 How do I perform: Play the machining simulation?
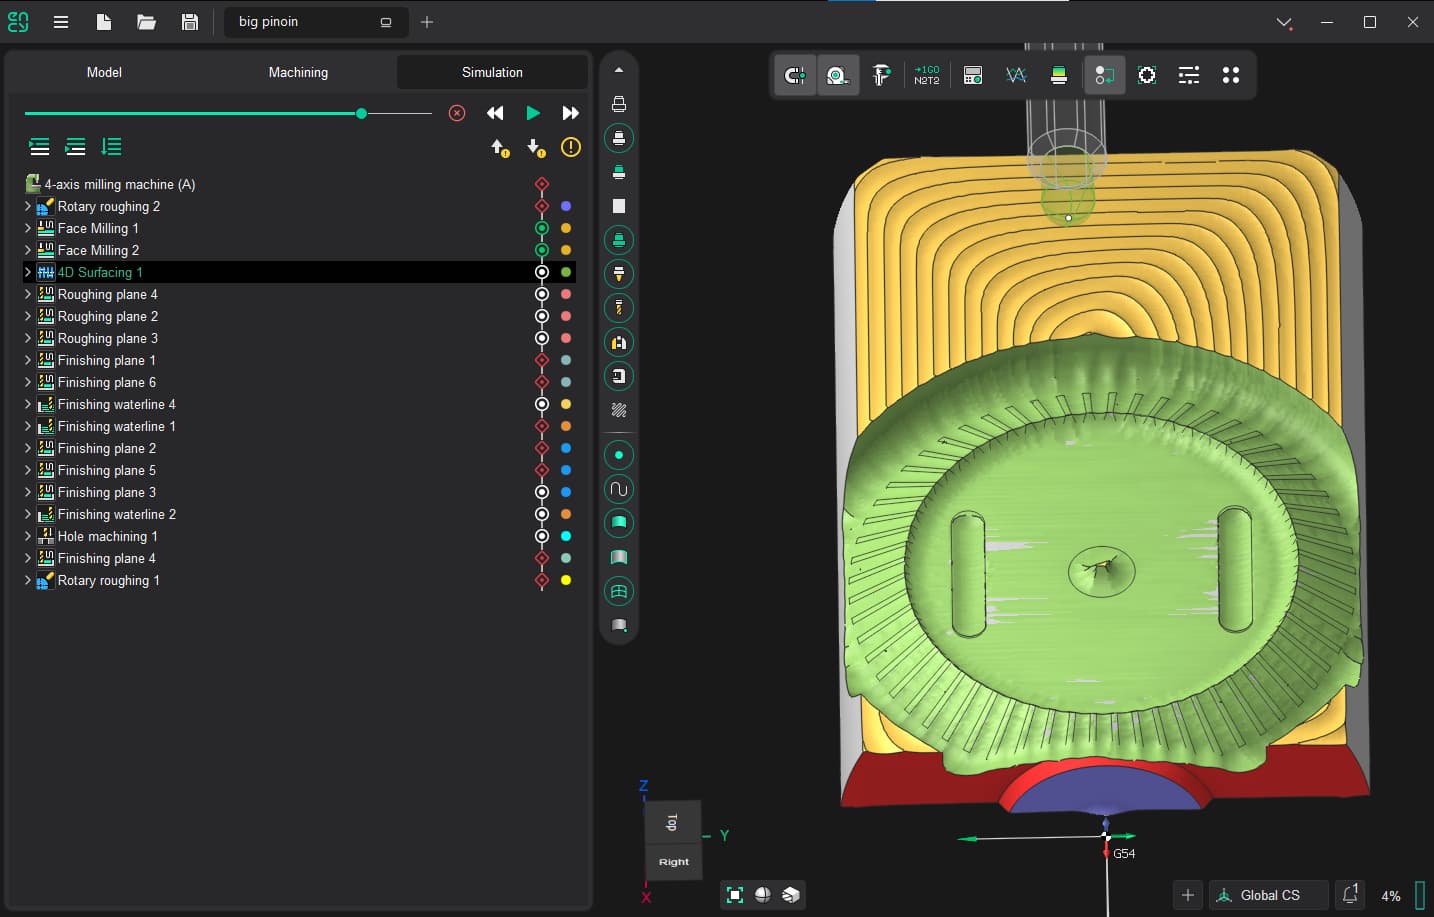pos(533,113)
